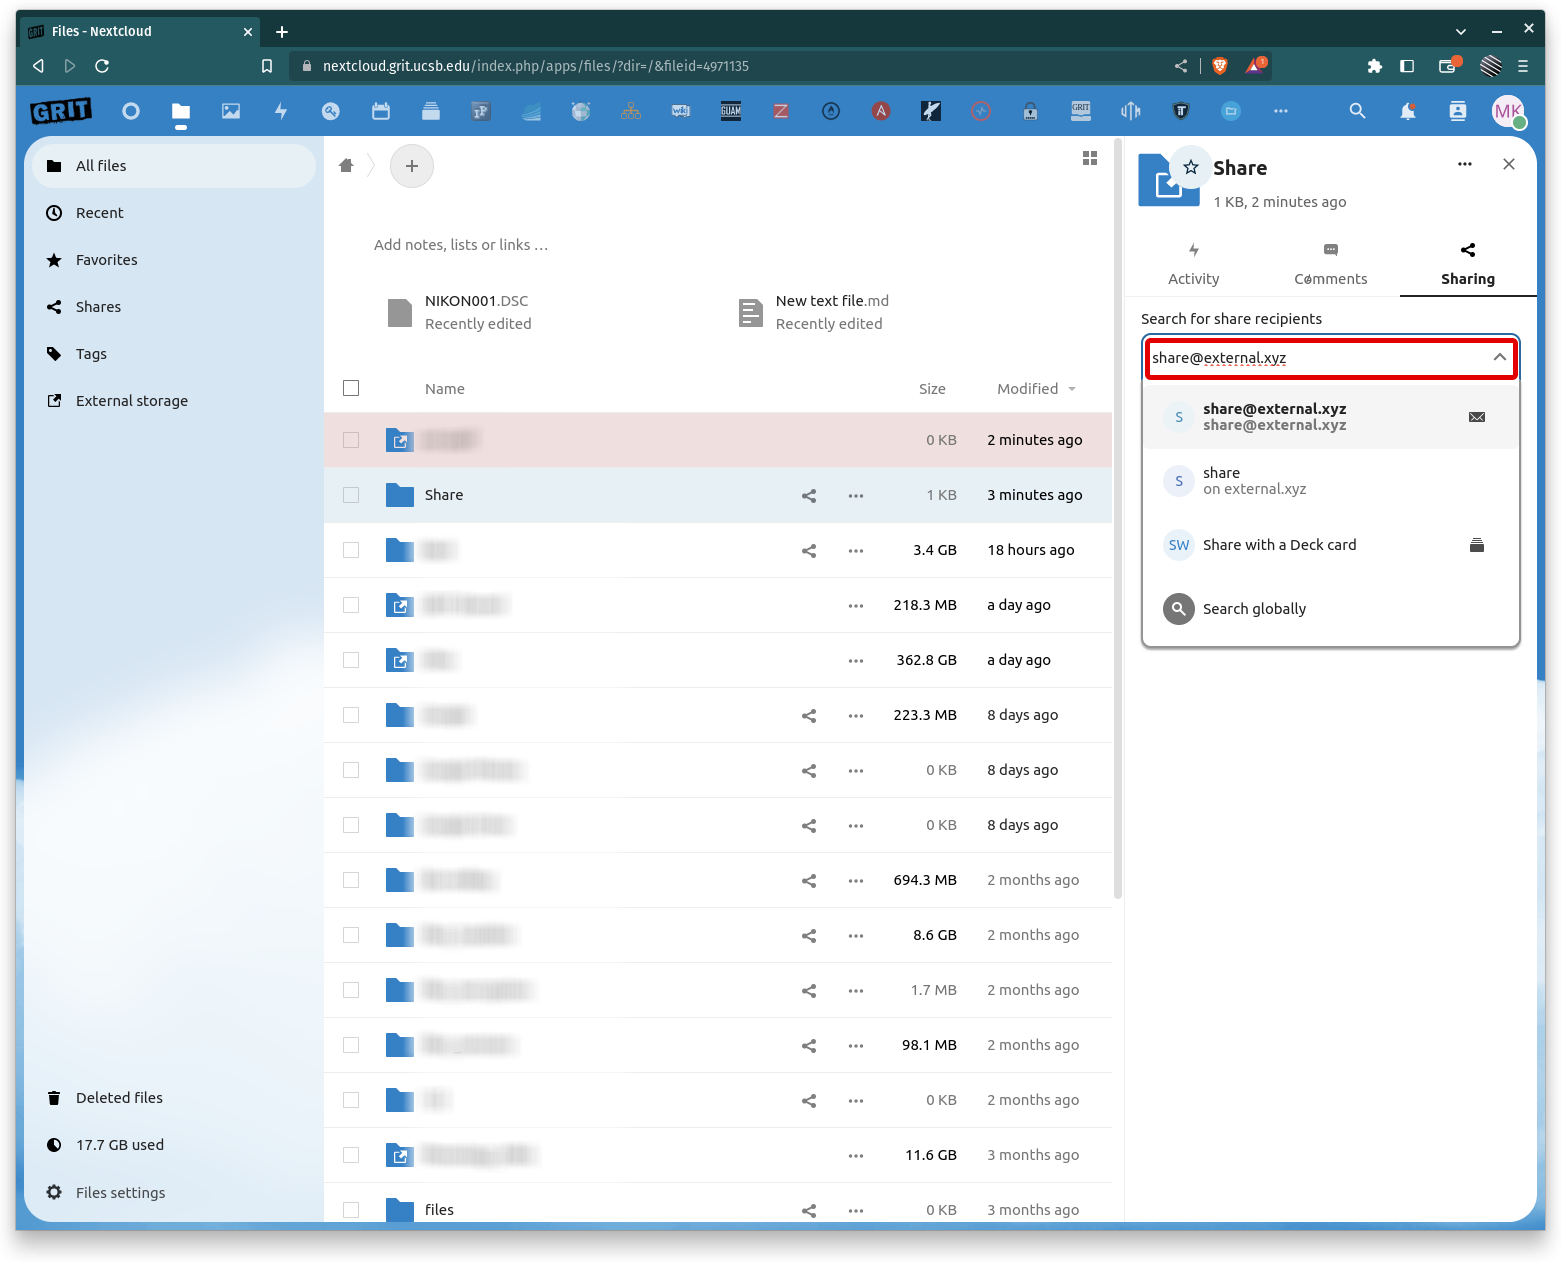The image size is (1561, 1262).
Task: Open the Activity lightning bolt app icon
Action: (x=281, y=111)
